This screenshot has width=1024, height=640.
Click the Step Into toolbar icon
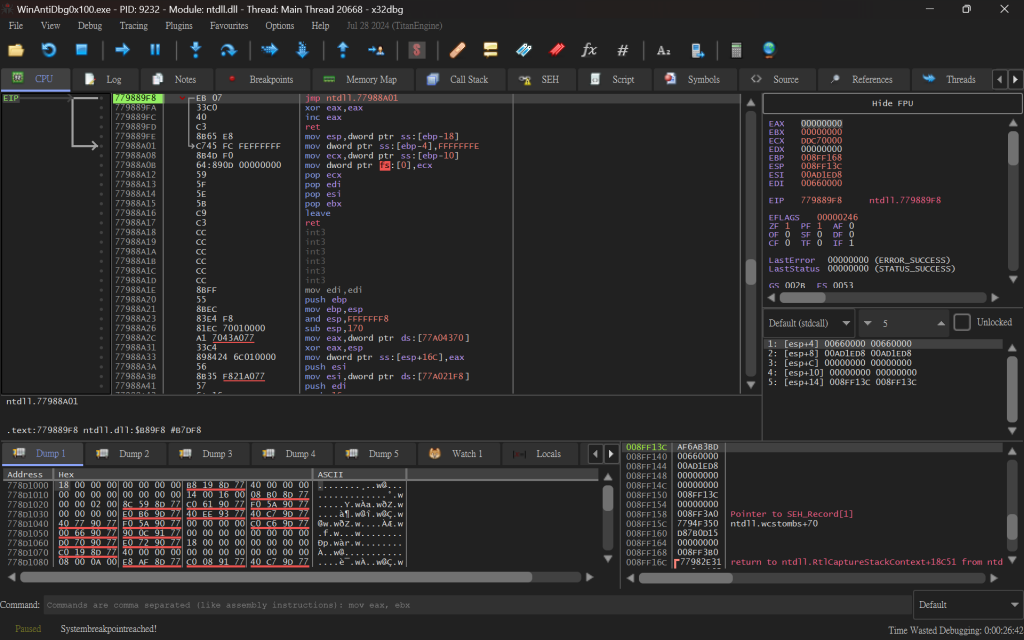pos(196,49)
